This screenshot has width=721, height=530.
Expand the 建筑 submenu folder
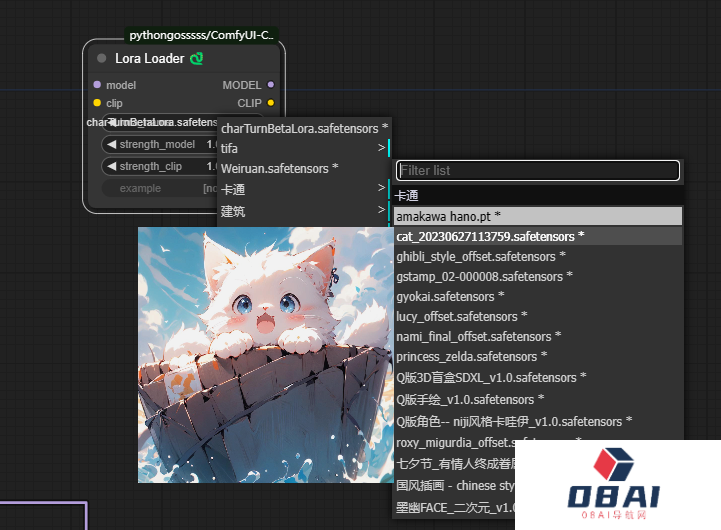pos(304,211)
